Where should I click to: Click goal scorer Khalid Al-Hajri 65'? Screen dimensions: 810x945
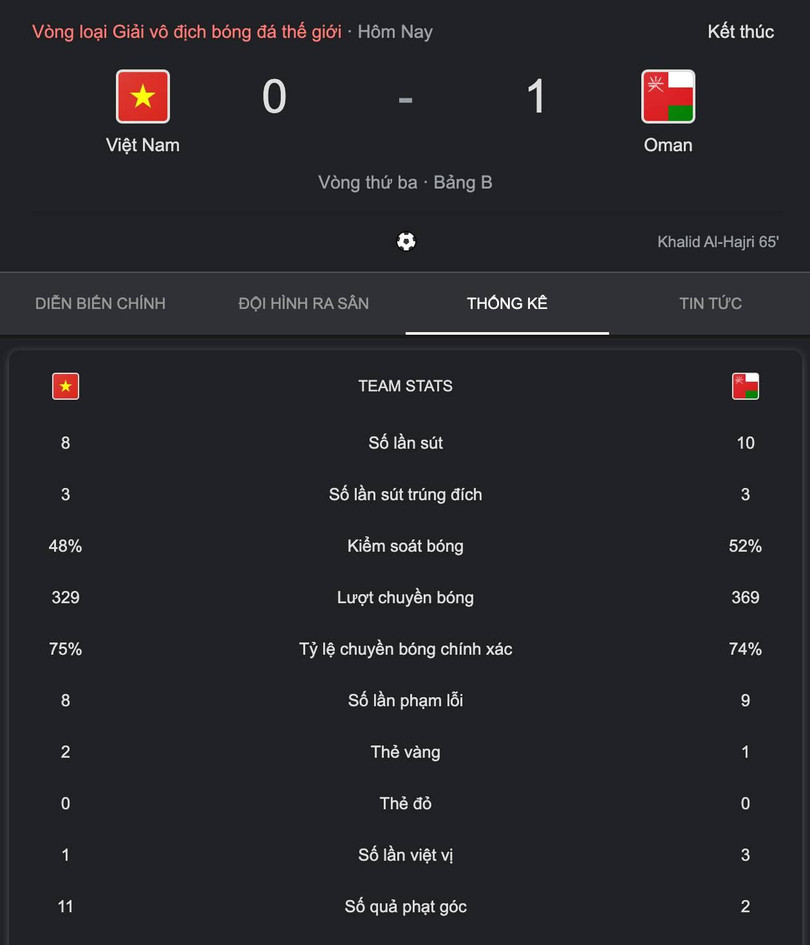tap(717, 242)
